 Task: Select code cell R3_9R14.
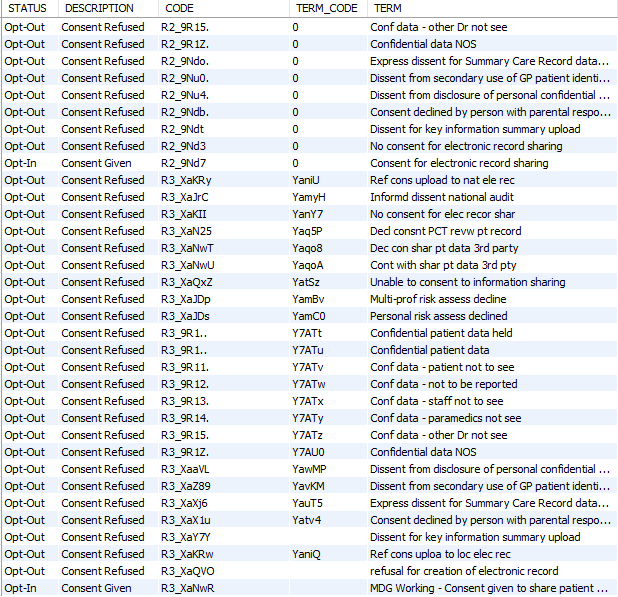[x=185, y=417]
